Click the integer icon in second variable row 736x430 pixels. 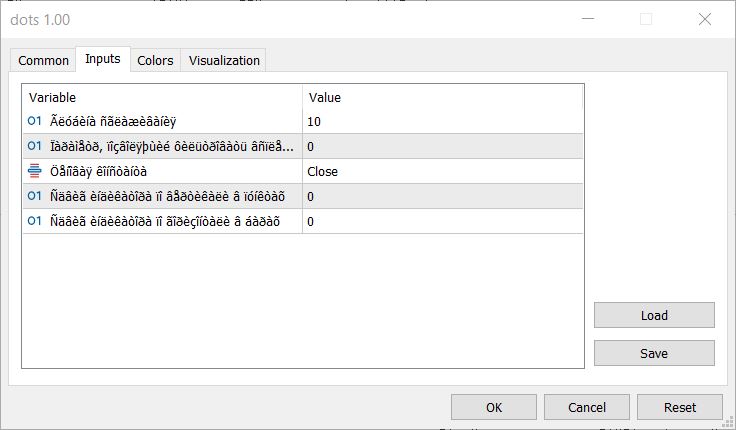click(x=34, y=146)
